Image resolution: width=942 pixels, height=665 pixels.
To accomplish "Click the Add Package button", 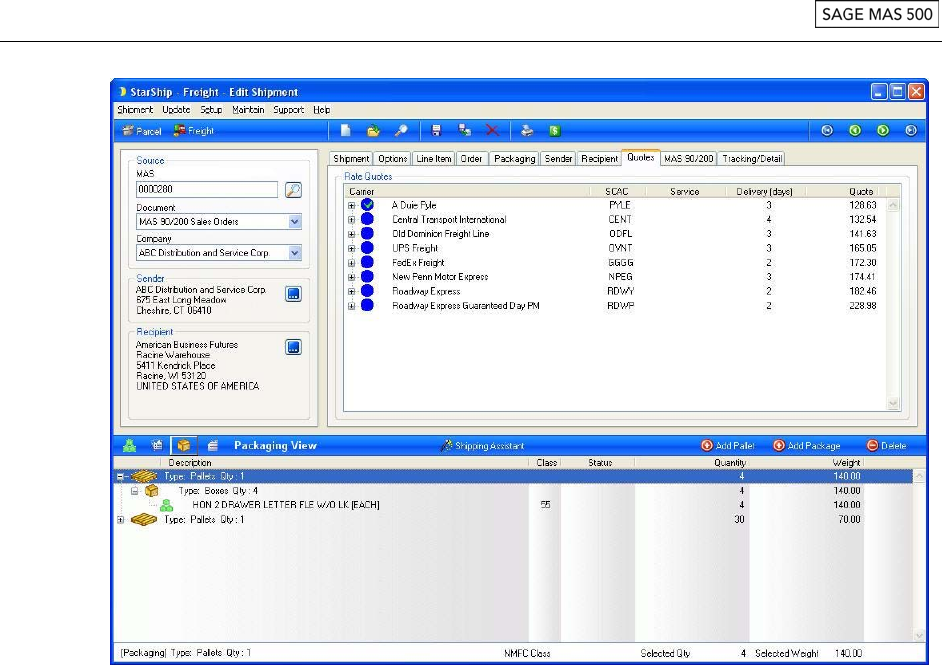I will point(806,446).
